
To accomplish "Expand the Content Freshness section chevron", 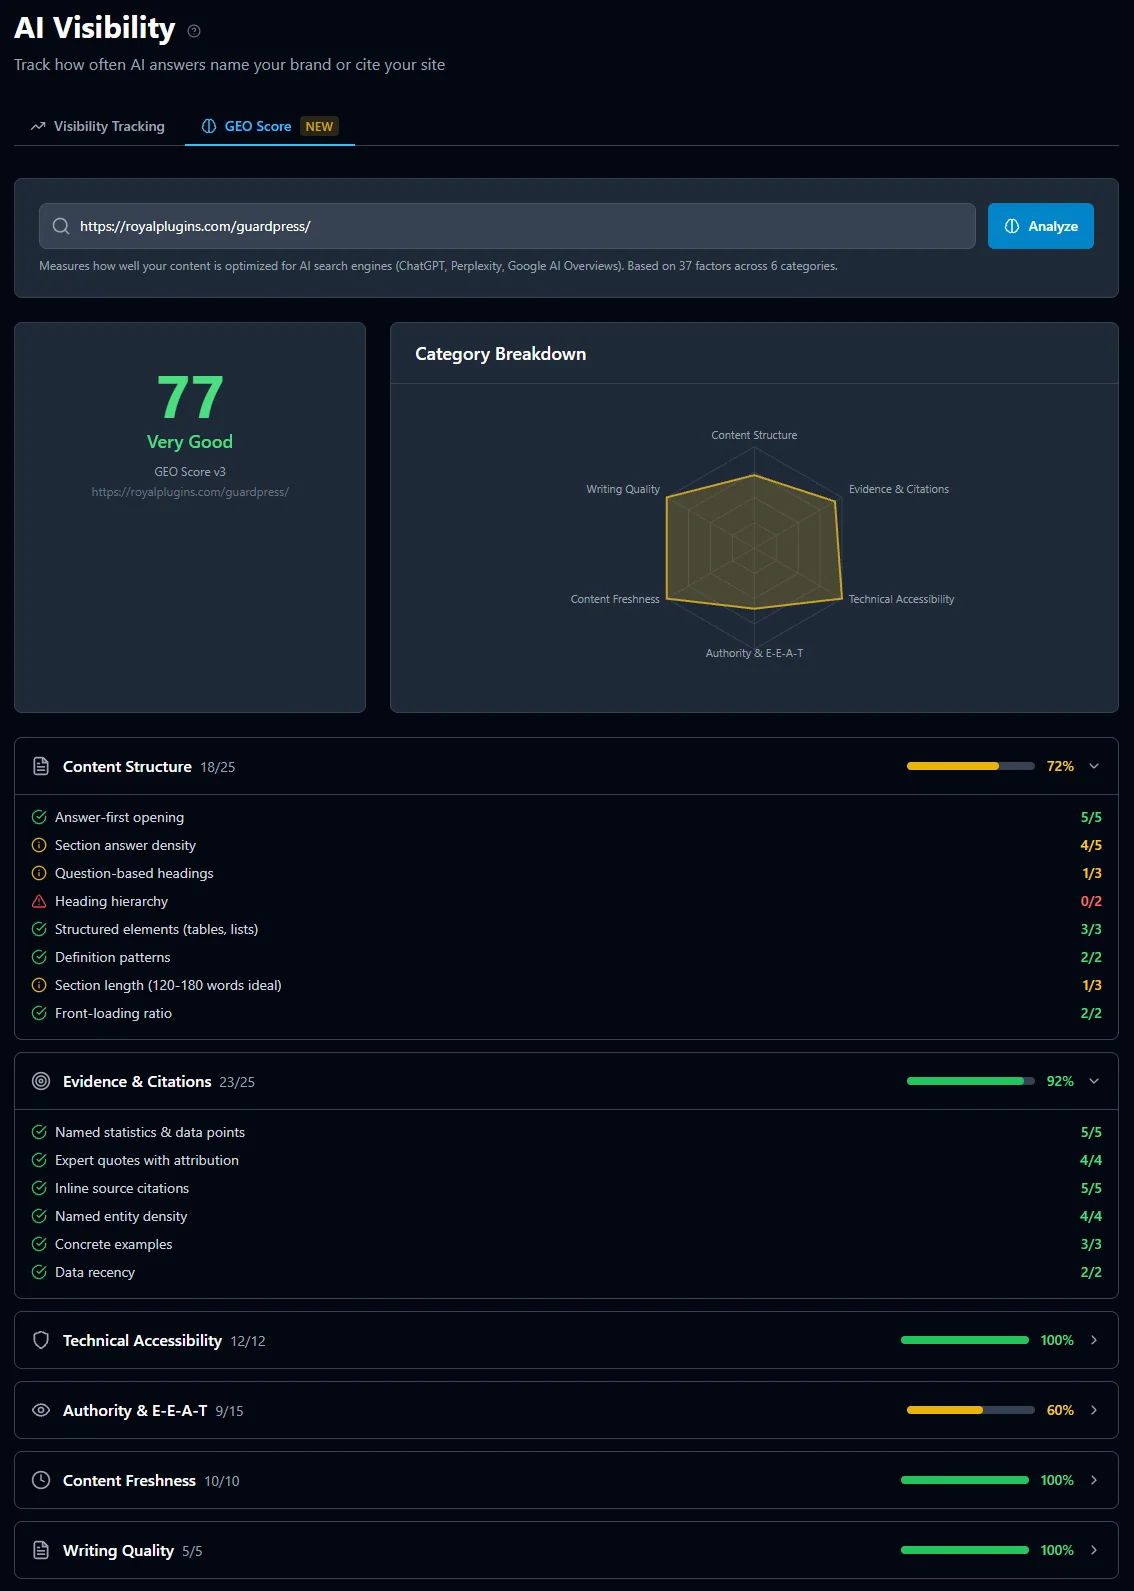I will click(1094, 1480).
